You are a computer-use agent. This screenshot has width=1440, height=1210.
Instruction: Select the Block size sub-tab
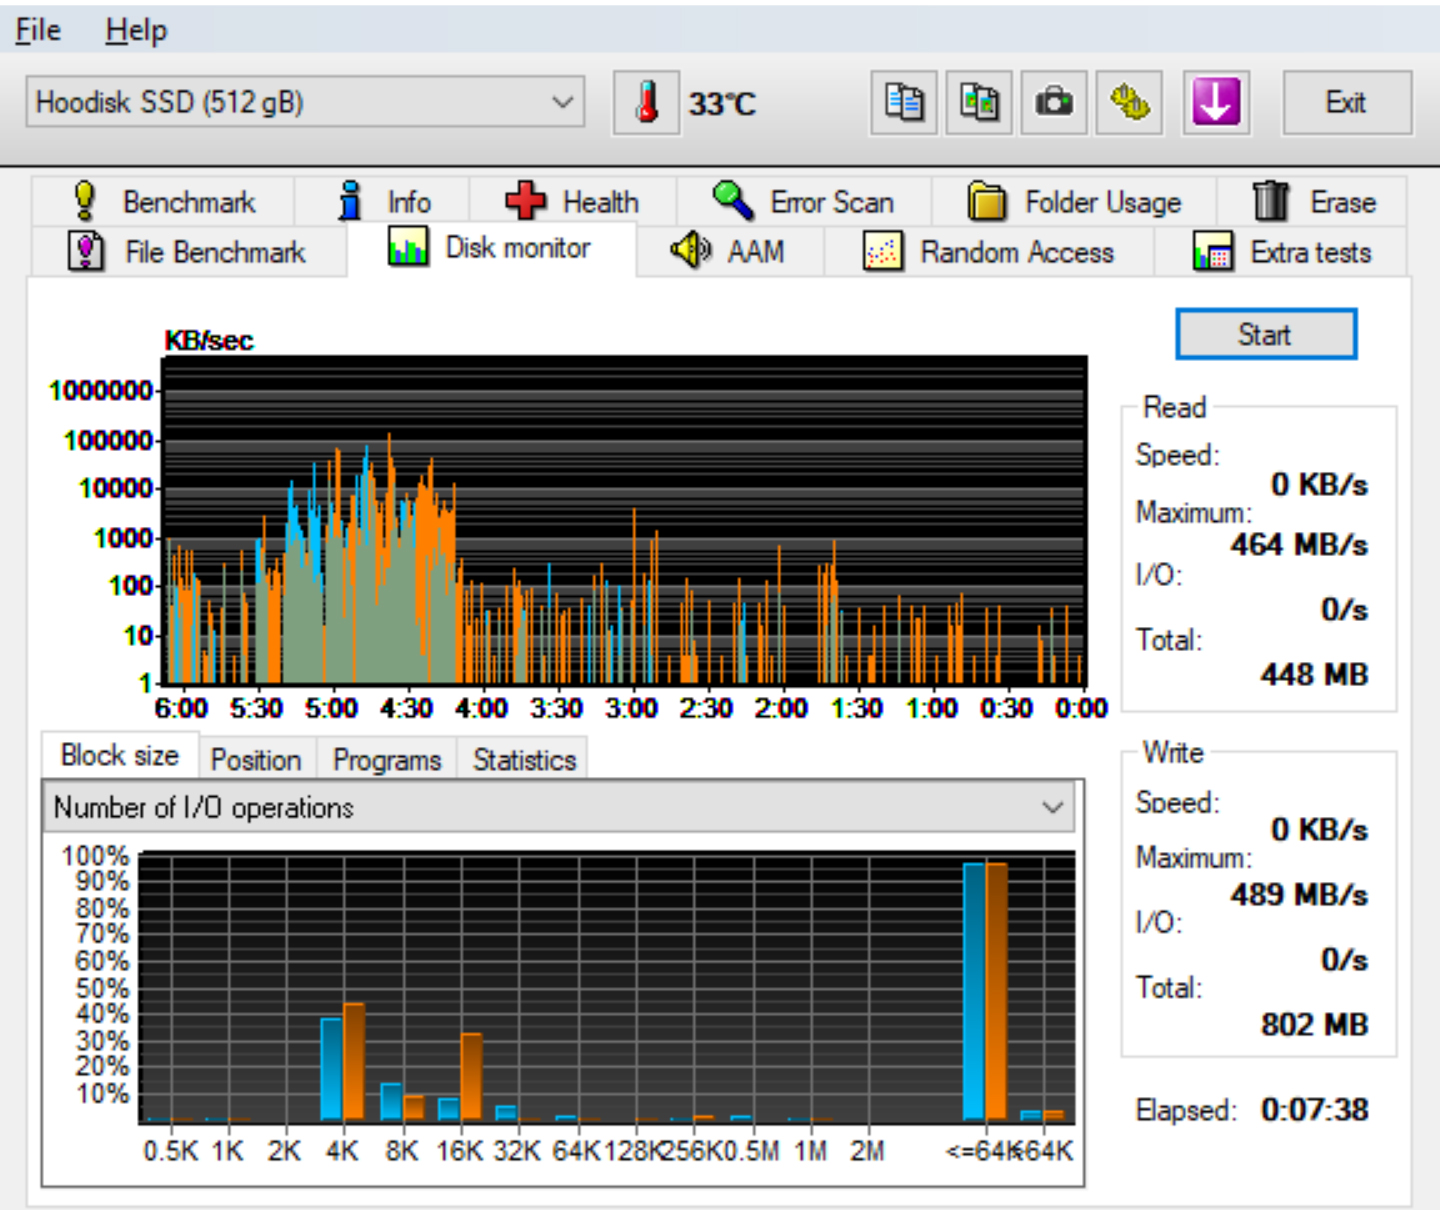coord(120,755)
